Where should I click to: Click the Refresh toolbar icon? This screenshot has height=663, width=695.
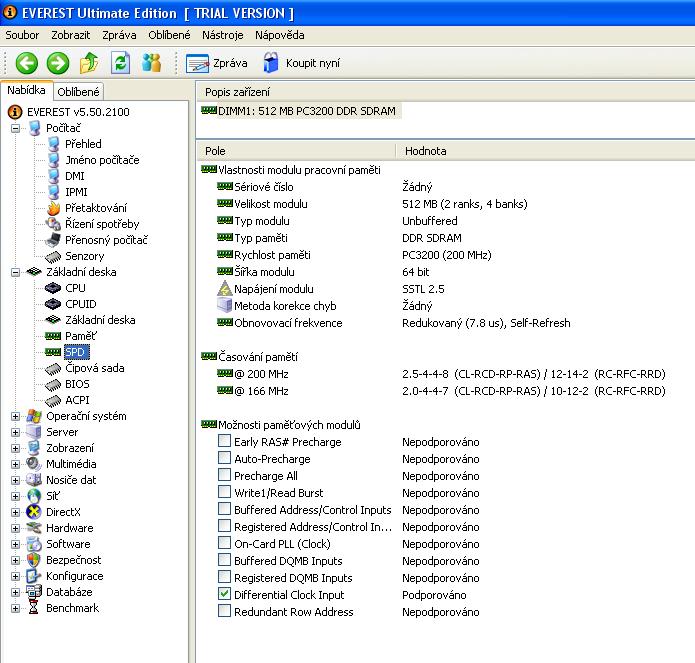120,63
